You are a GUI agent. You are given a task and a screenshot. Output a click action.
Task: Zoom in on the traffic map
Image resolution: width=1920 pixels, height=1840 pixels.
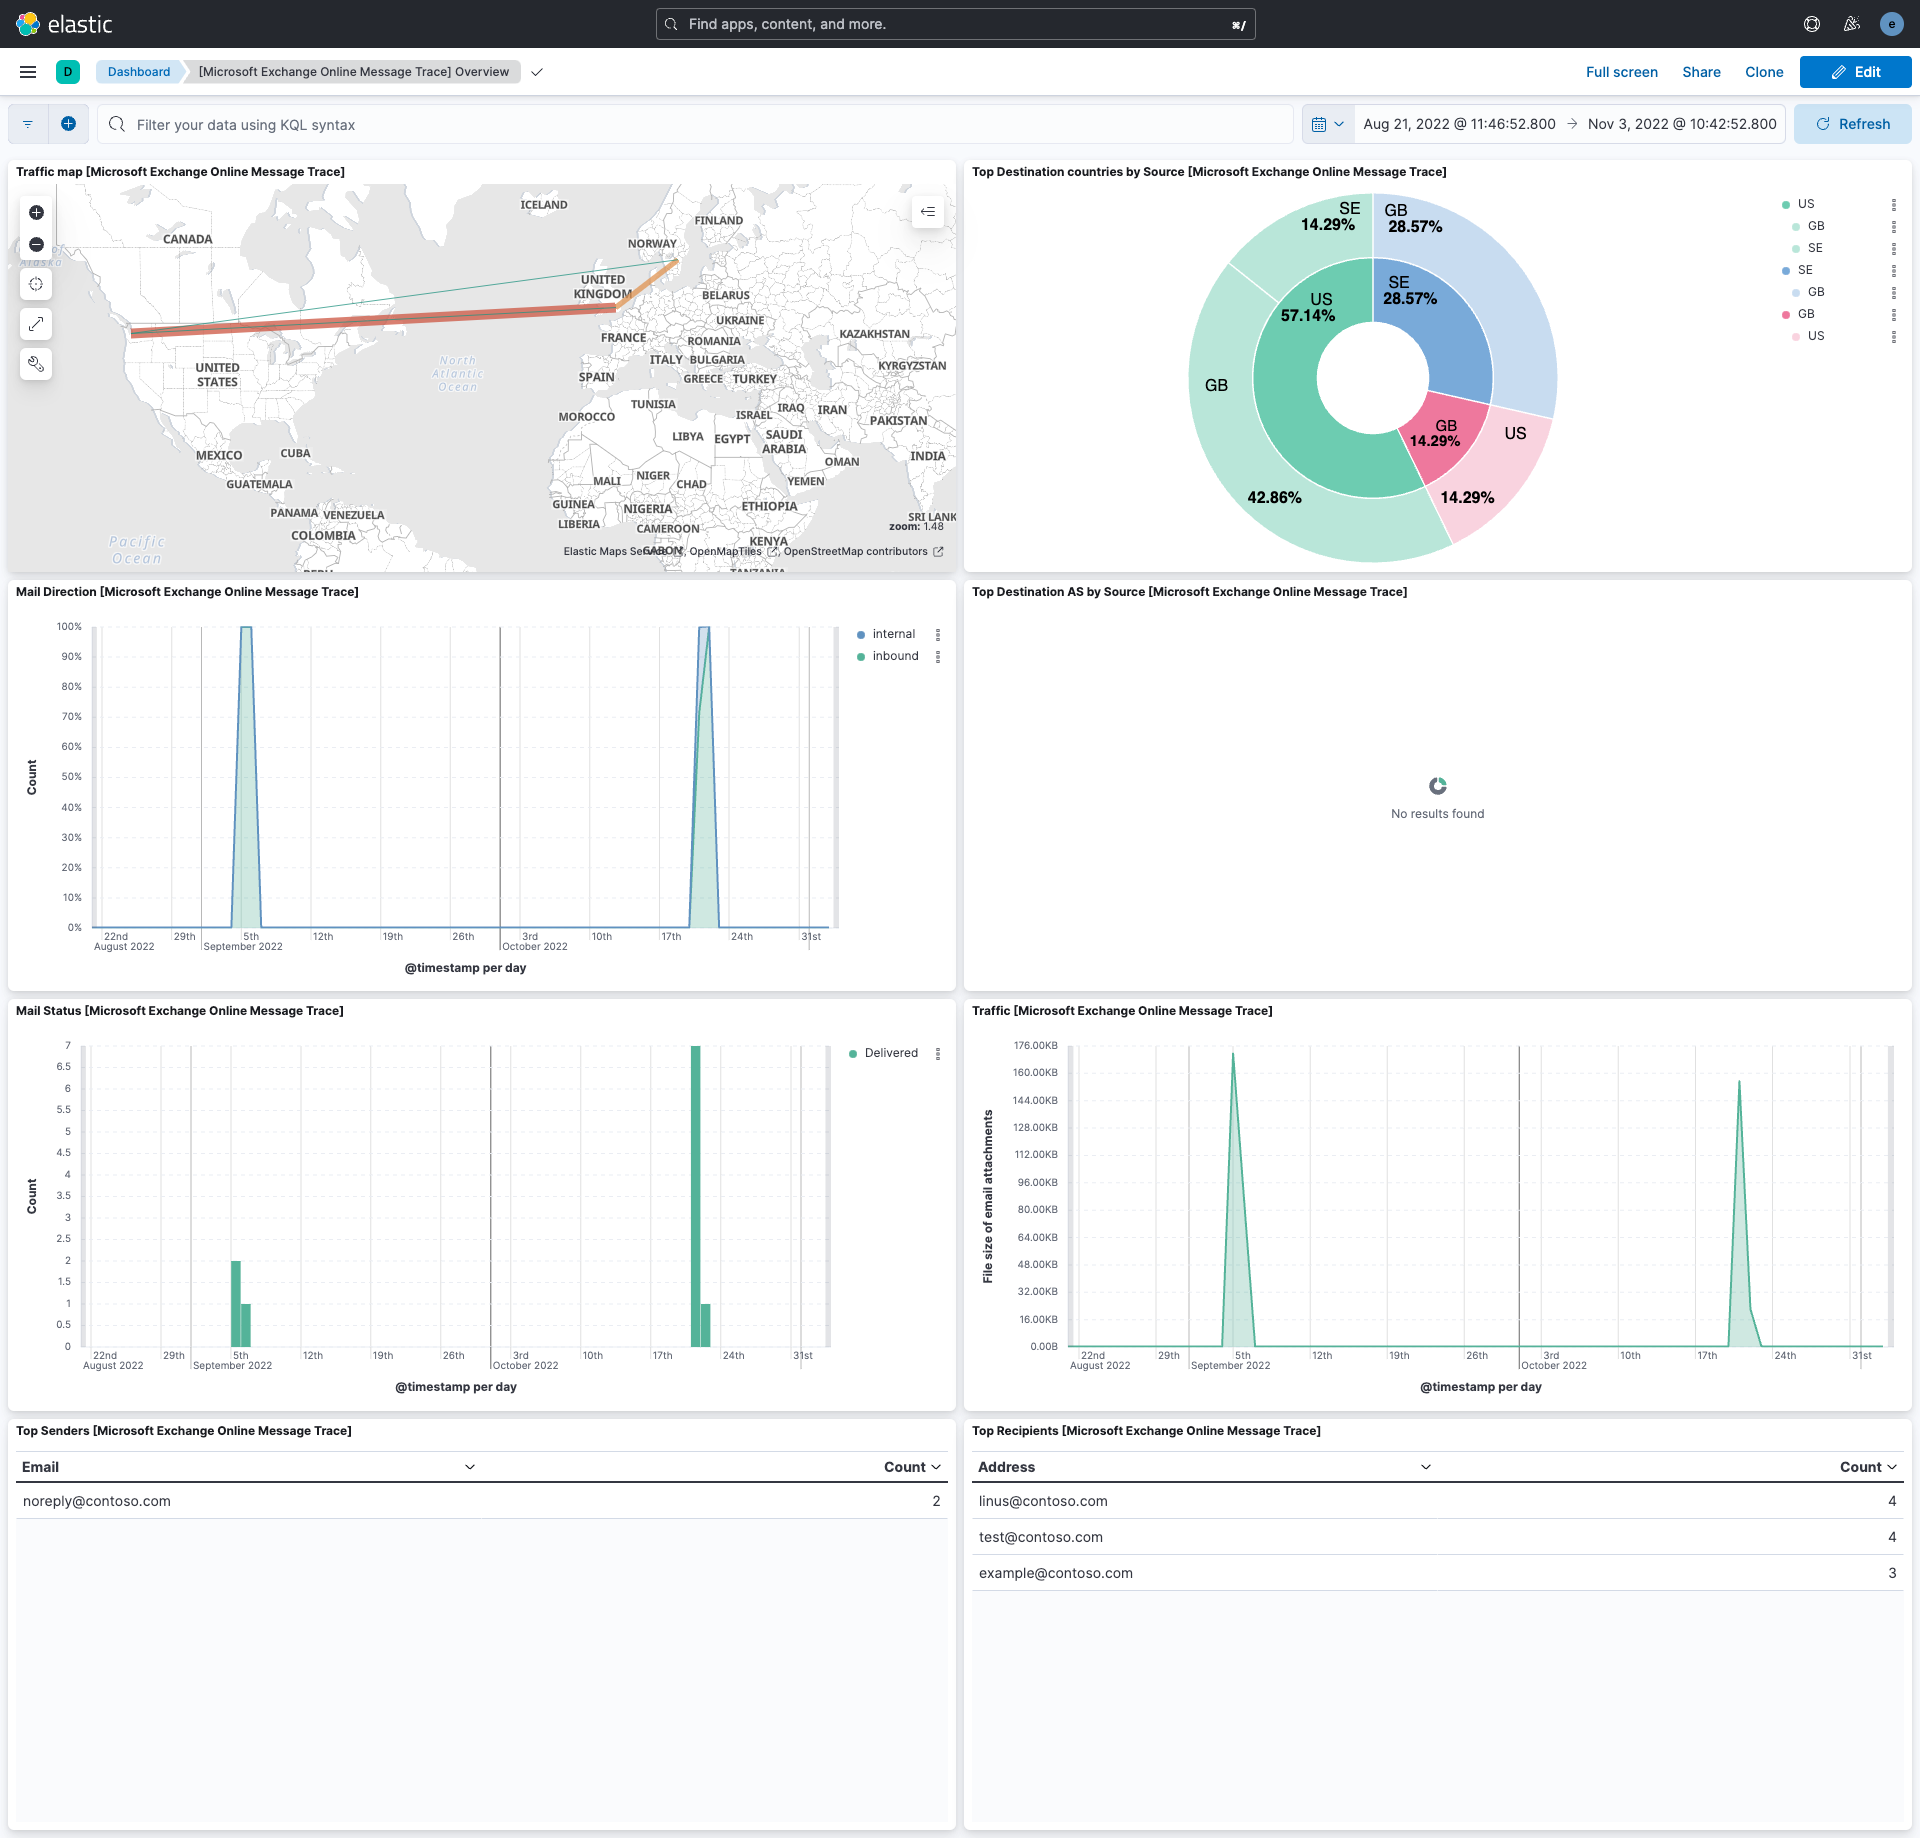pyautogui.click(x=36, y=212)
